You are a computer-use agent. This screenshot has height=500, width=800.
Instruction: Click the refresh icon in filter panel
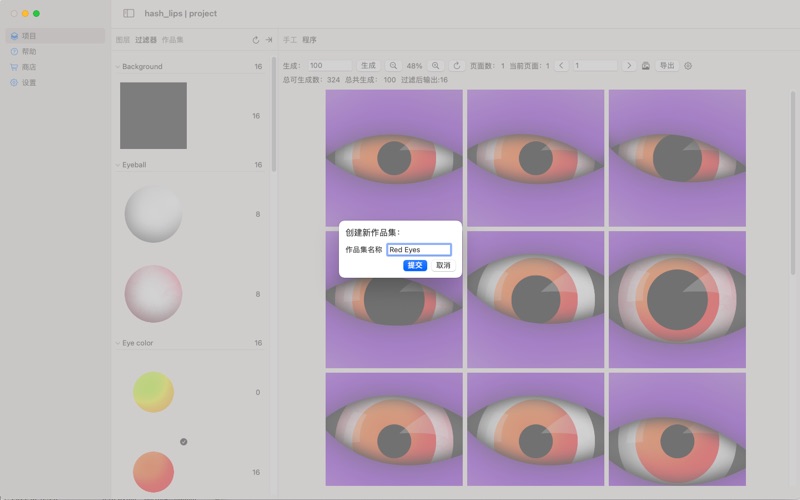coord(256,41)
